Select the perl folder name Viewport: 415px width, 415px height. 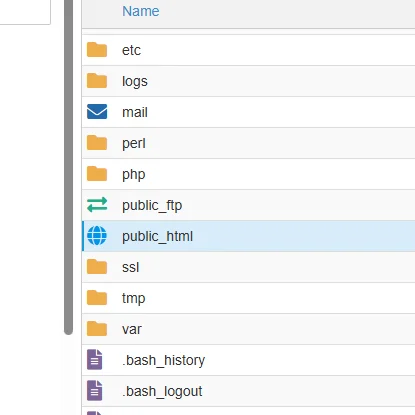pos(134,143)
